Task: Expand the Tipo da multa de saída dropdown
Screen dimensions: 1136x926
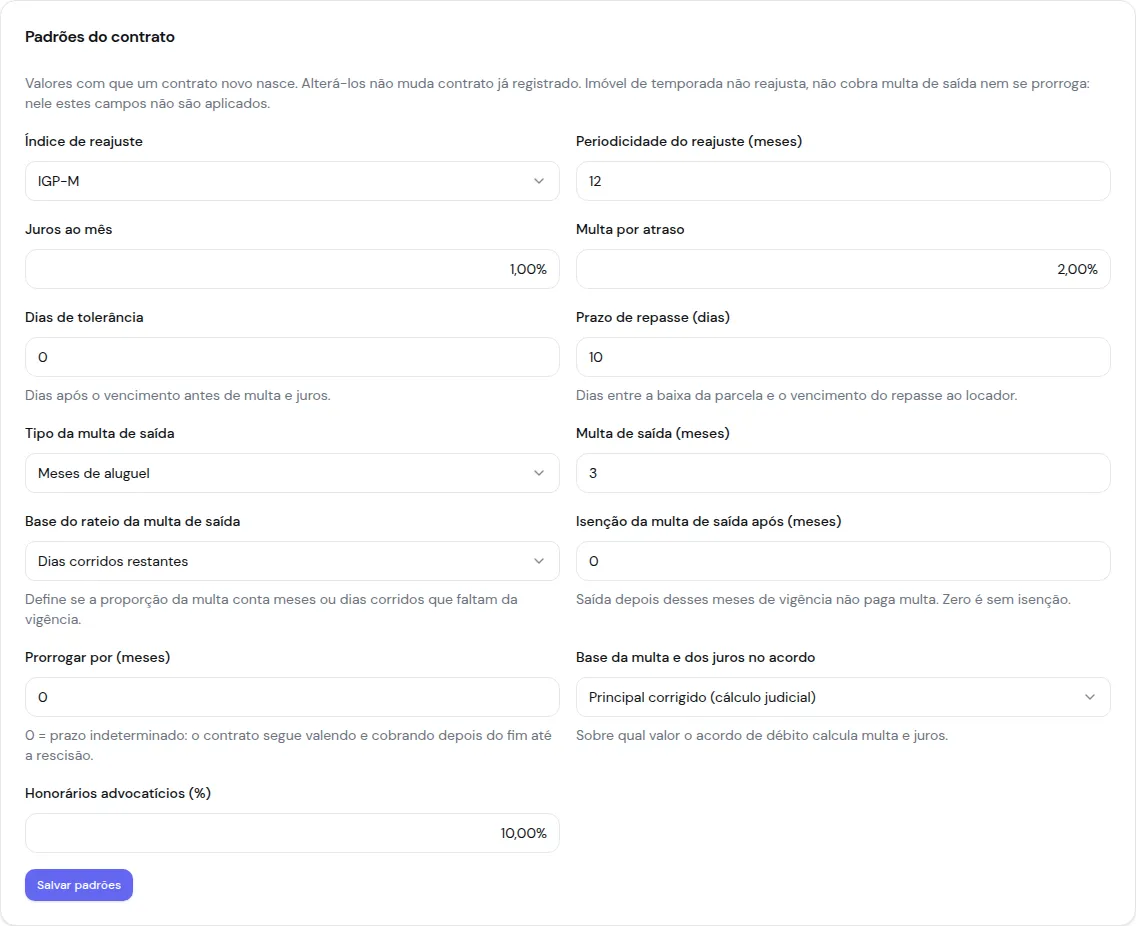Action: click(292, 473)
